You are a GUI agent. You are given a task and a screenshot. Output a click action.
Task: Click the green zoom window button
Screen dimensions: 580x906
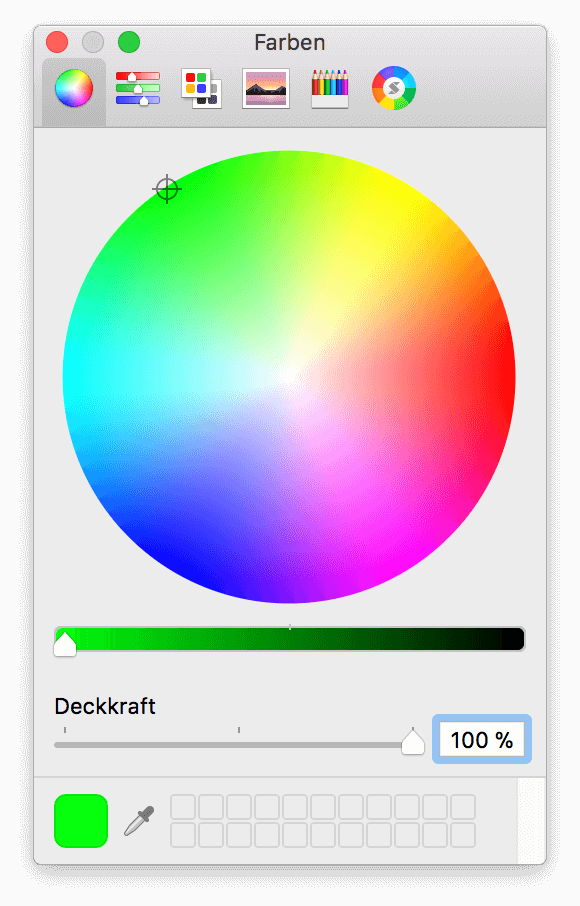(x=129, y=42)
